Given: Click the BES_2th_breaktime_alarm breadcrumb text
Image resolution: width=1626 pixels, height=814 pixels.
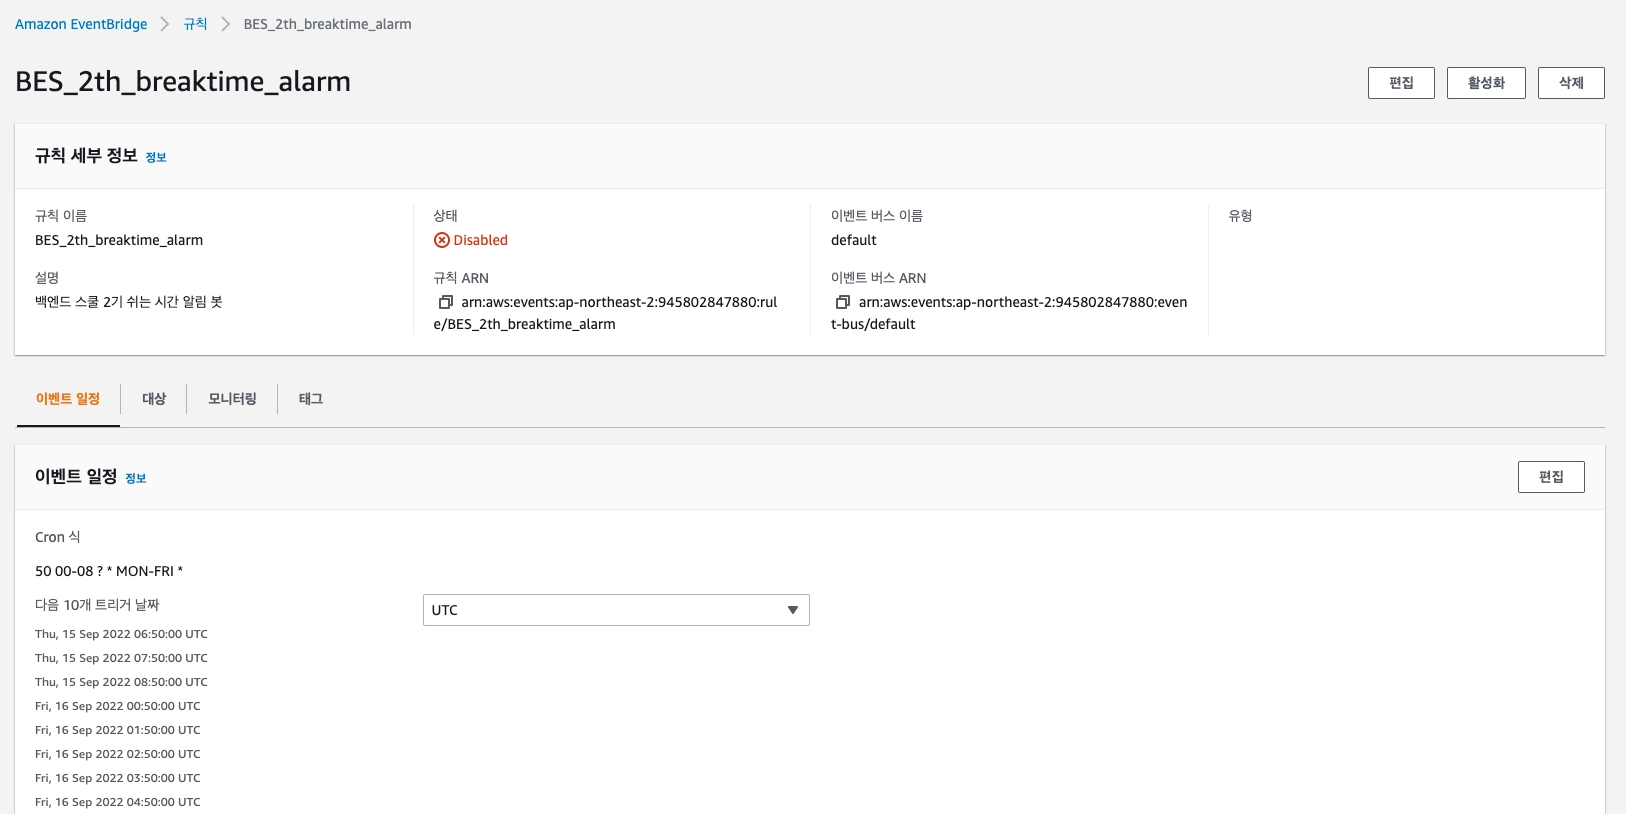Looking at the screenshot, I should [x=327, y=24].
